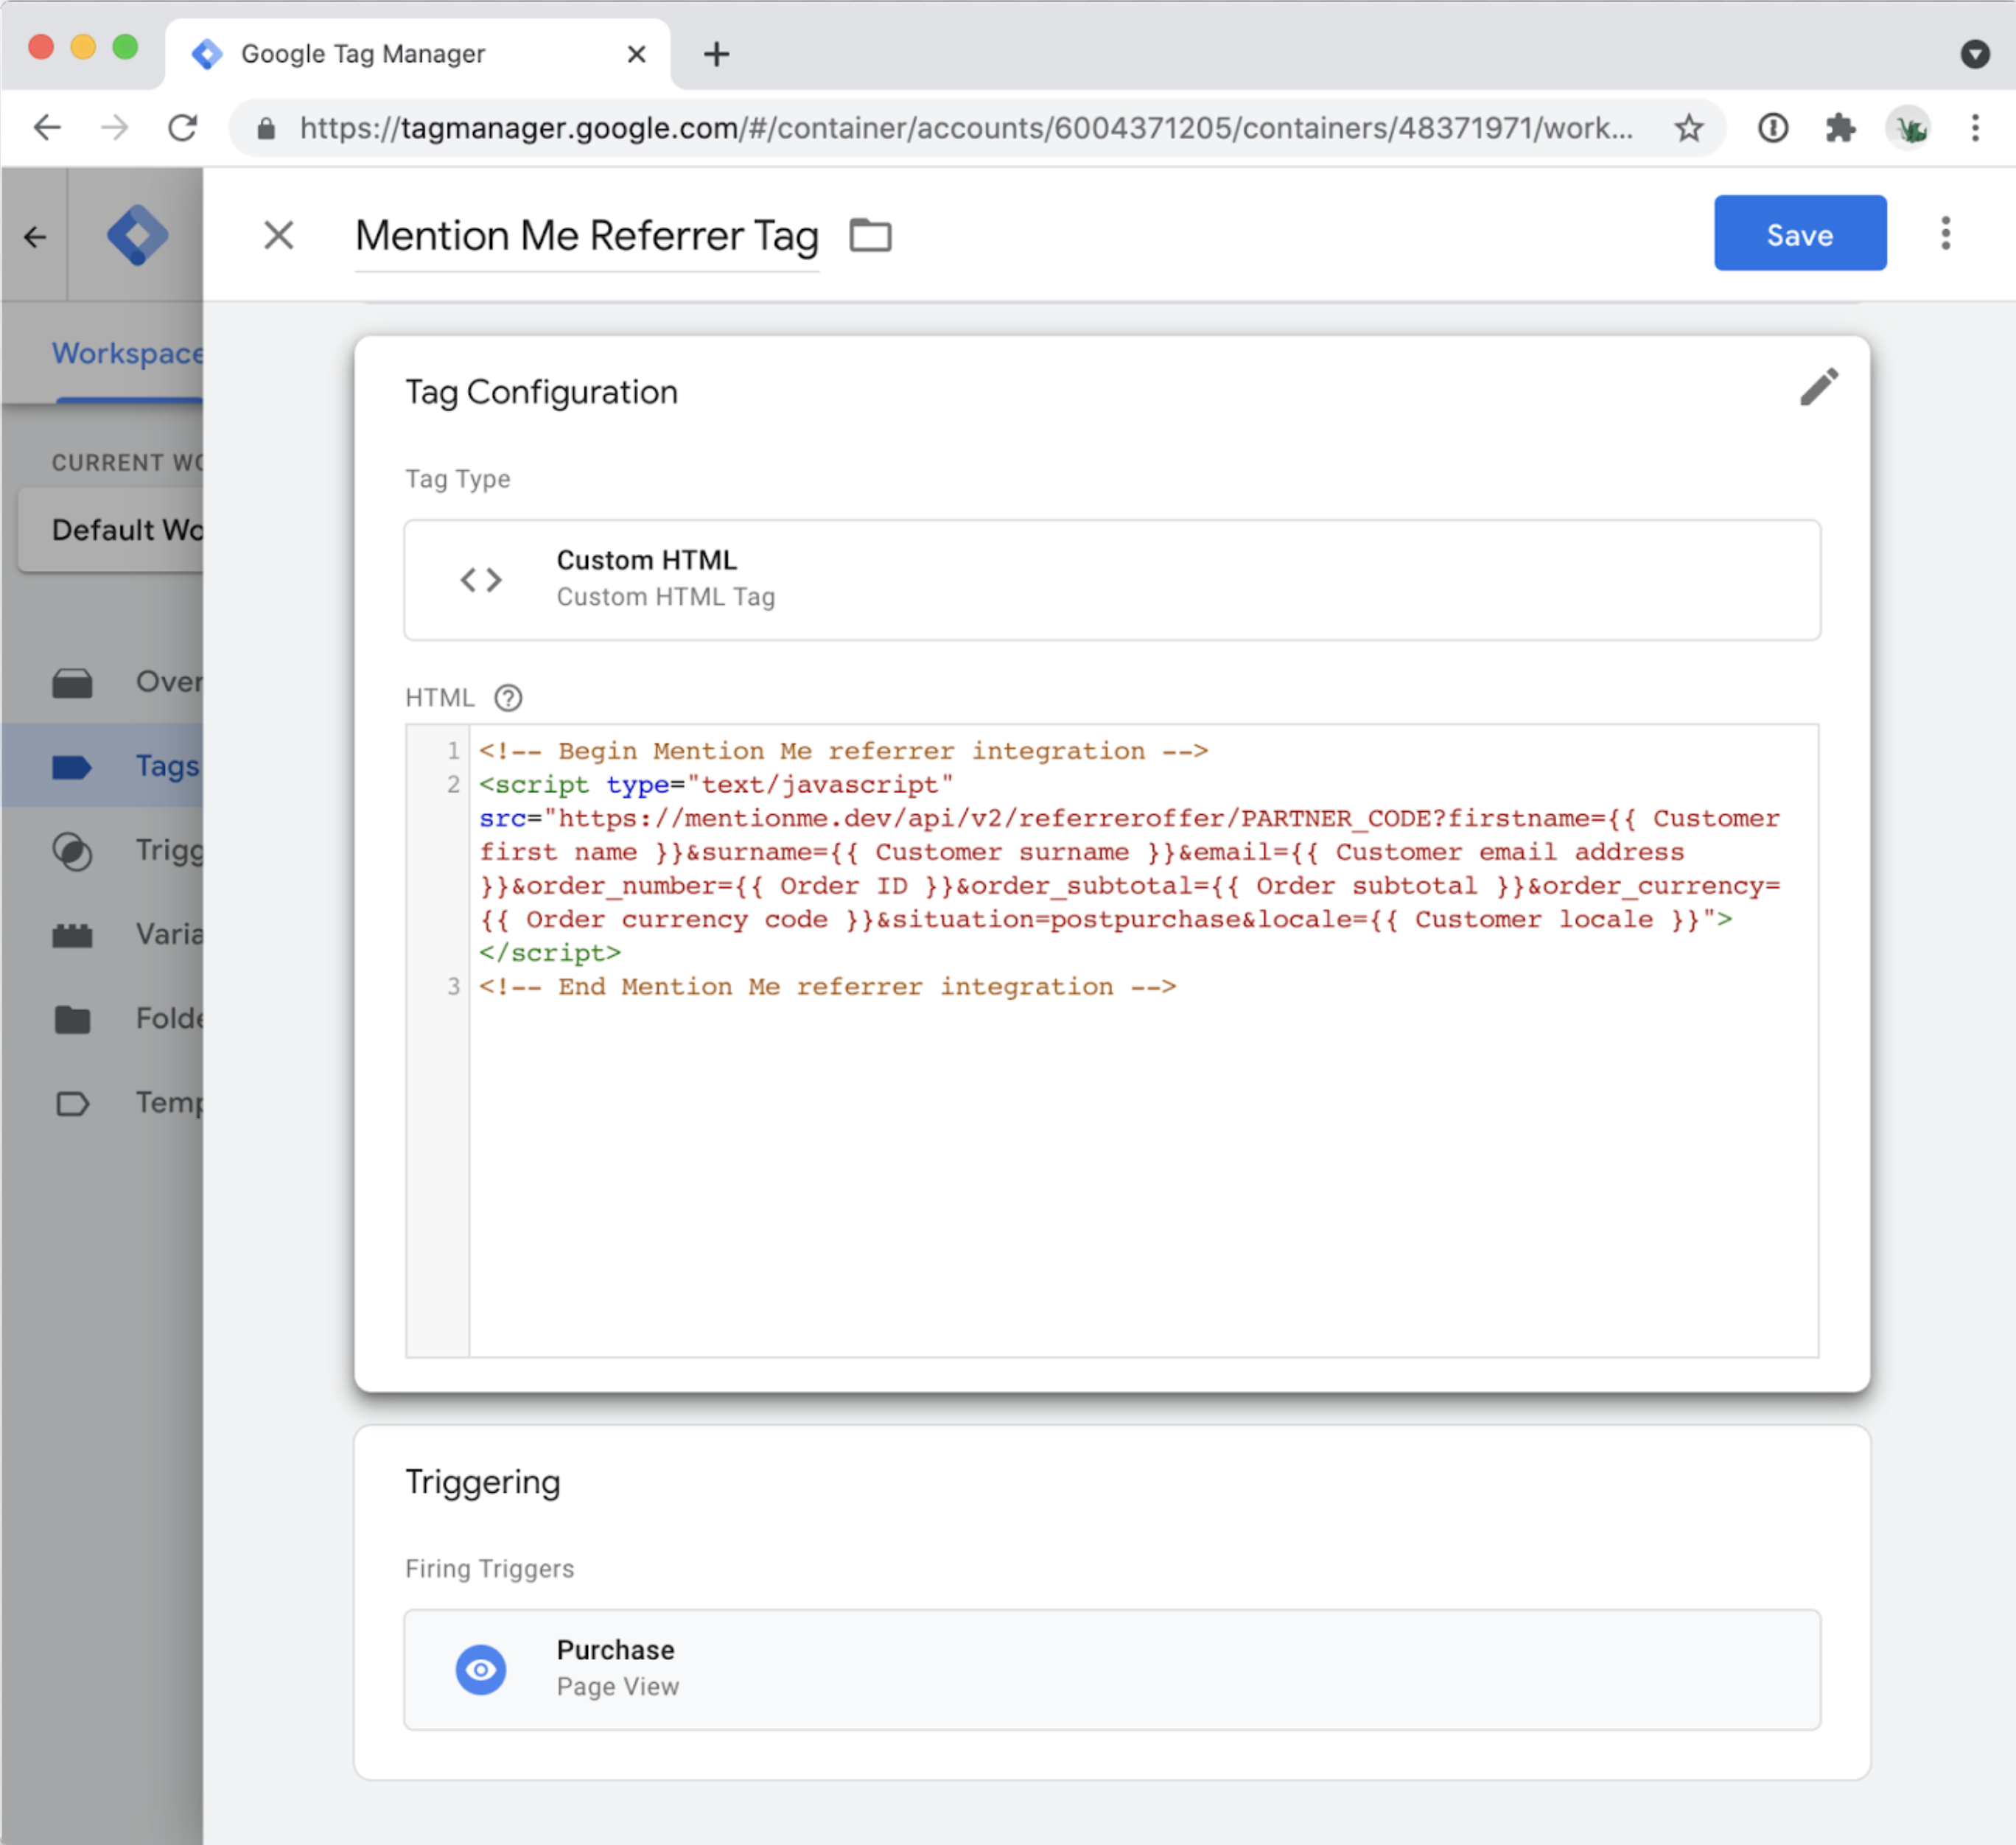Click the Variables brick icon

pos(72,935)
